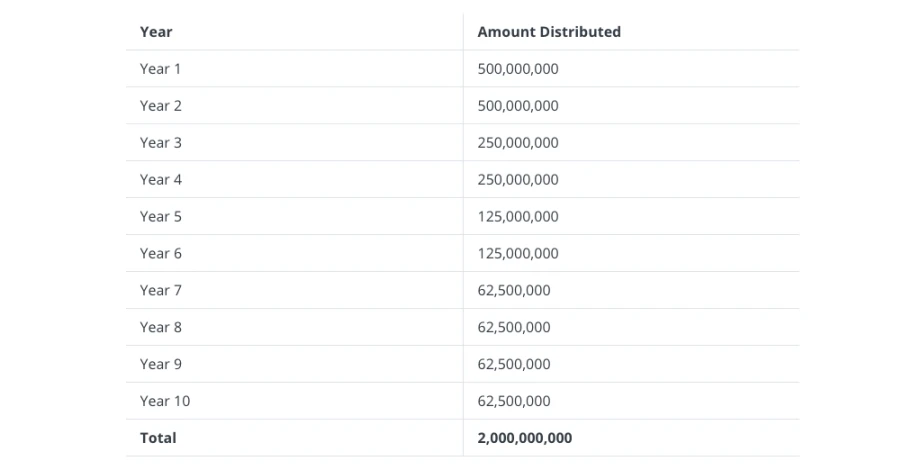921x470 pixels.
Task: Click the 62,500,000 amount in Year 10 row
Action: coord(514,402)
